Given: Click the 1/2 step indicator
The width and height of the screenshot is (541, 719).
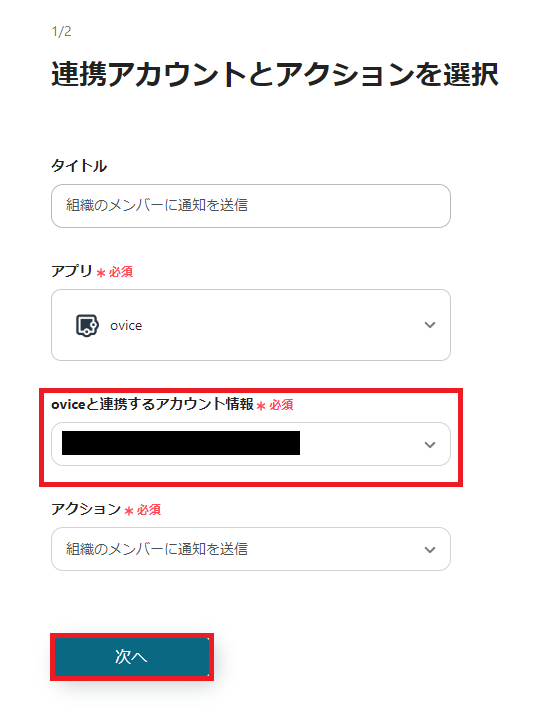Looking at the screenshot, I should (61, 32).
